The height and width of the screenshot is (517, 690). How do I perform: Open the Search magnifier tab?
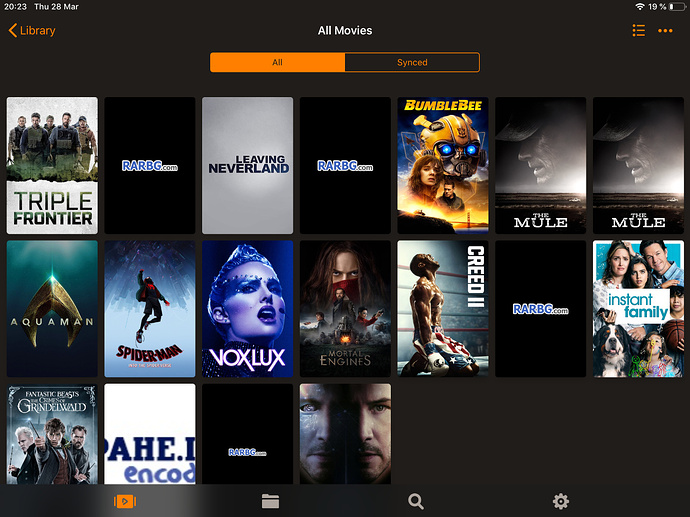[x=415, y=501]
